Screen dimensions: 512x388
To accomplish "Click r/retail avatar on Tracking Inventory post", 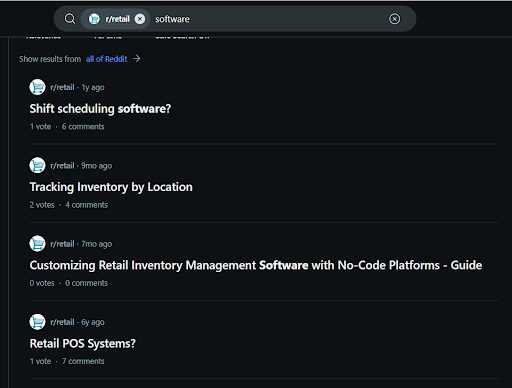I will tap(37, 166).
